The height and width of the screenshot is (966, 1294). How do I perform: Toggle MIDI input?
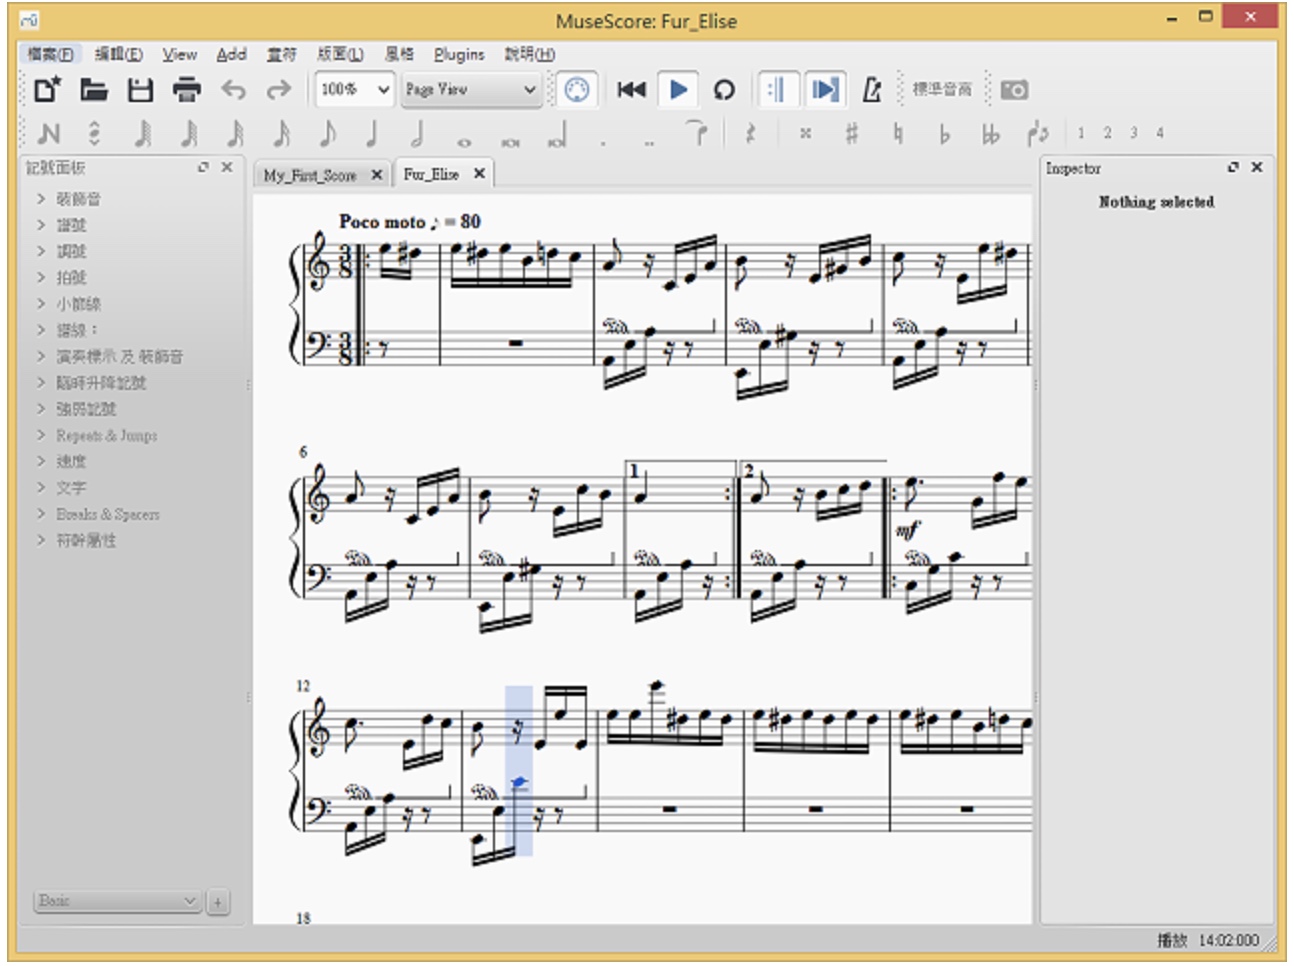tap(577, 90)
